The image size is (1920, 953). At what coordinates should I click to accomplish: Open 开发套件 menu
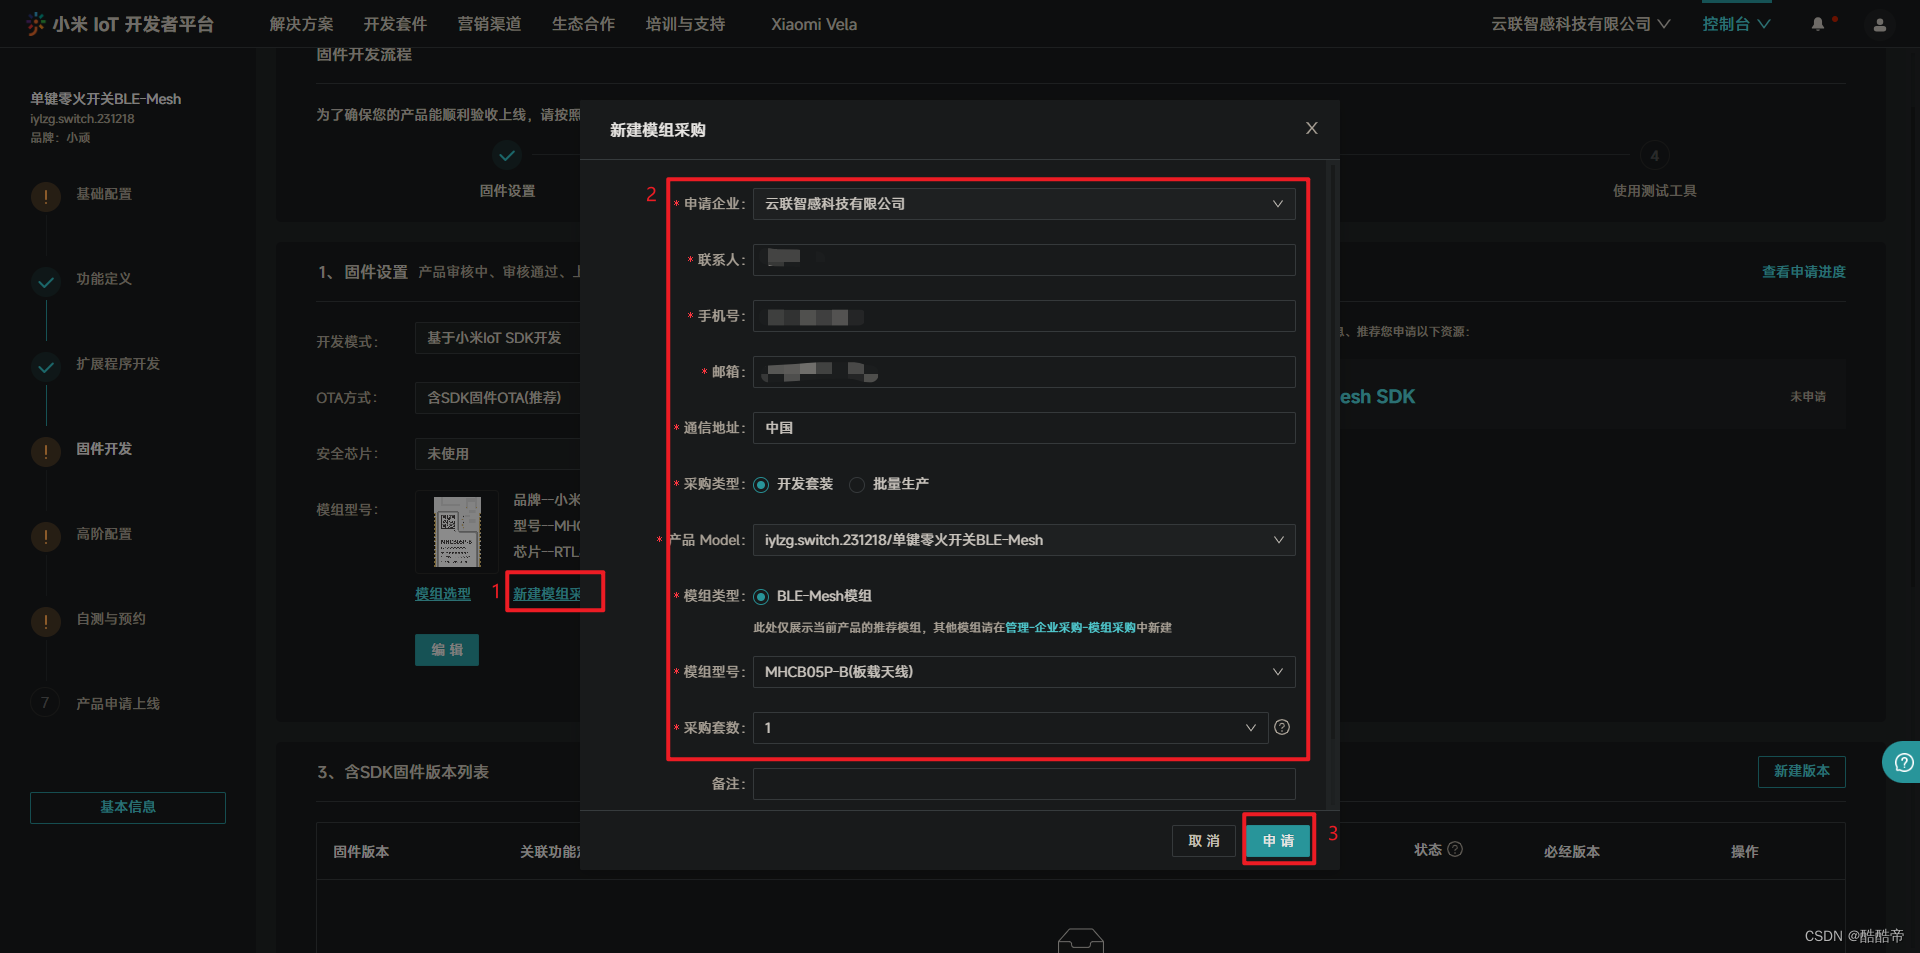tap(395, 24)
